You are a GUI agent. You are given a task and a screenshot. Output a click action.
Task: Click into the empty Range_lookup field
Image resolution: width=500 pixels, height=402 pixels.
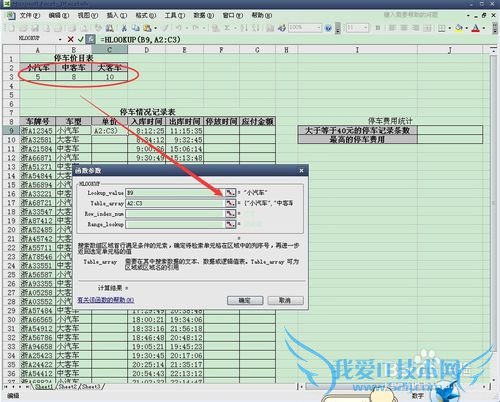pyautogui.click(x=175, y=224)
